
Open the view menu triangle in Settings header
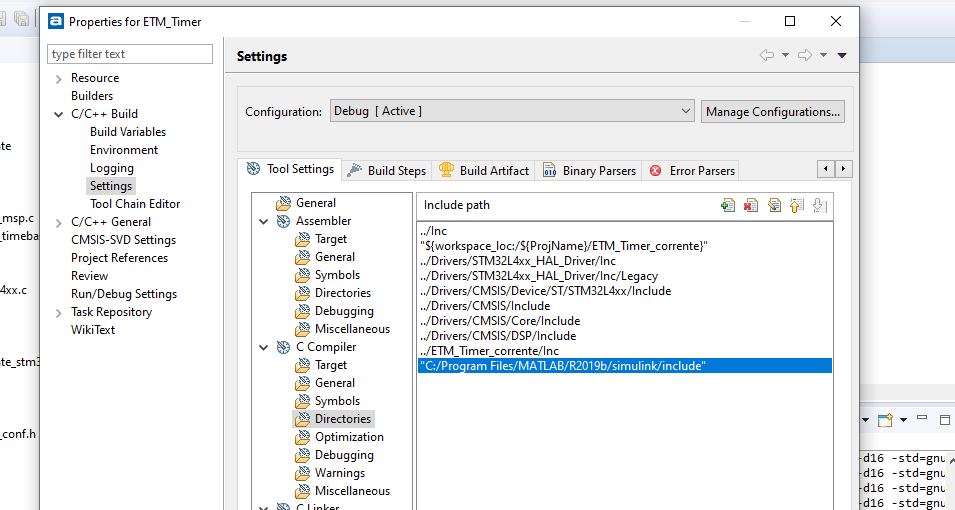tap(842, 56)
